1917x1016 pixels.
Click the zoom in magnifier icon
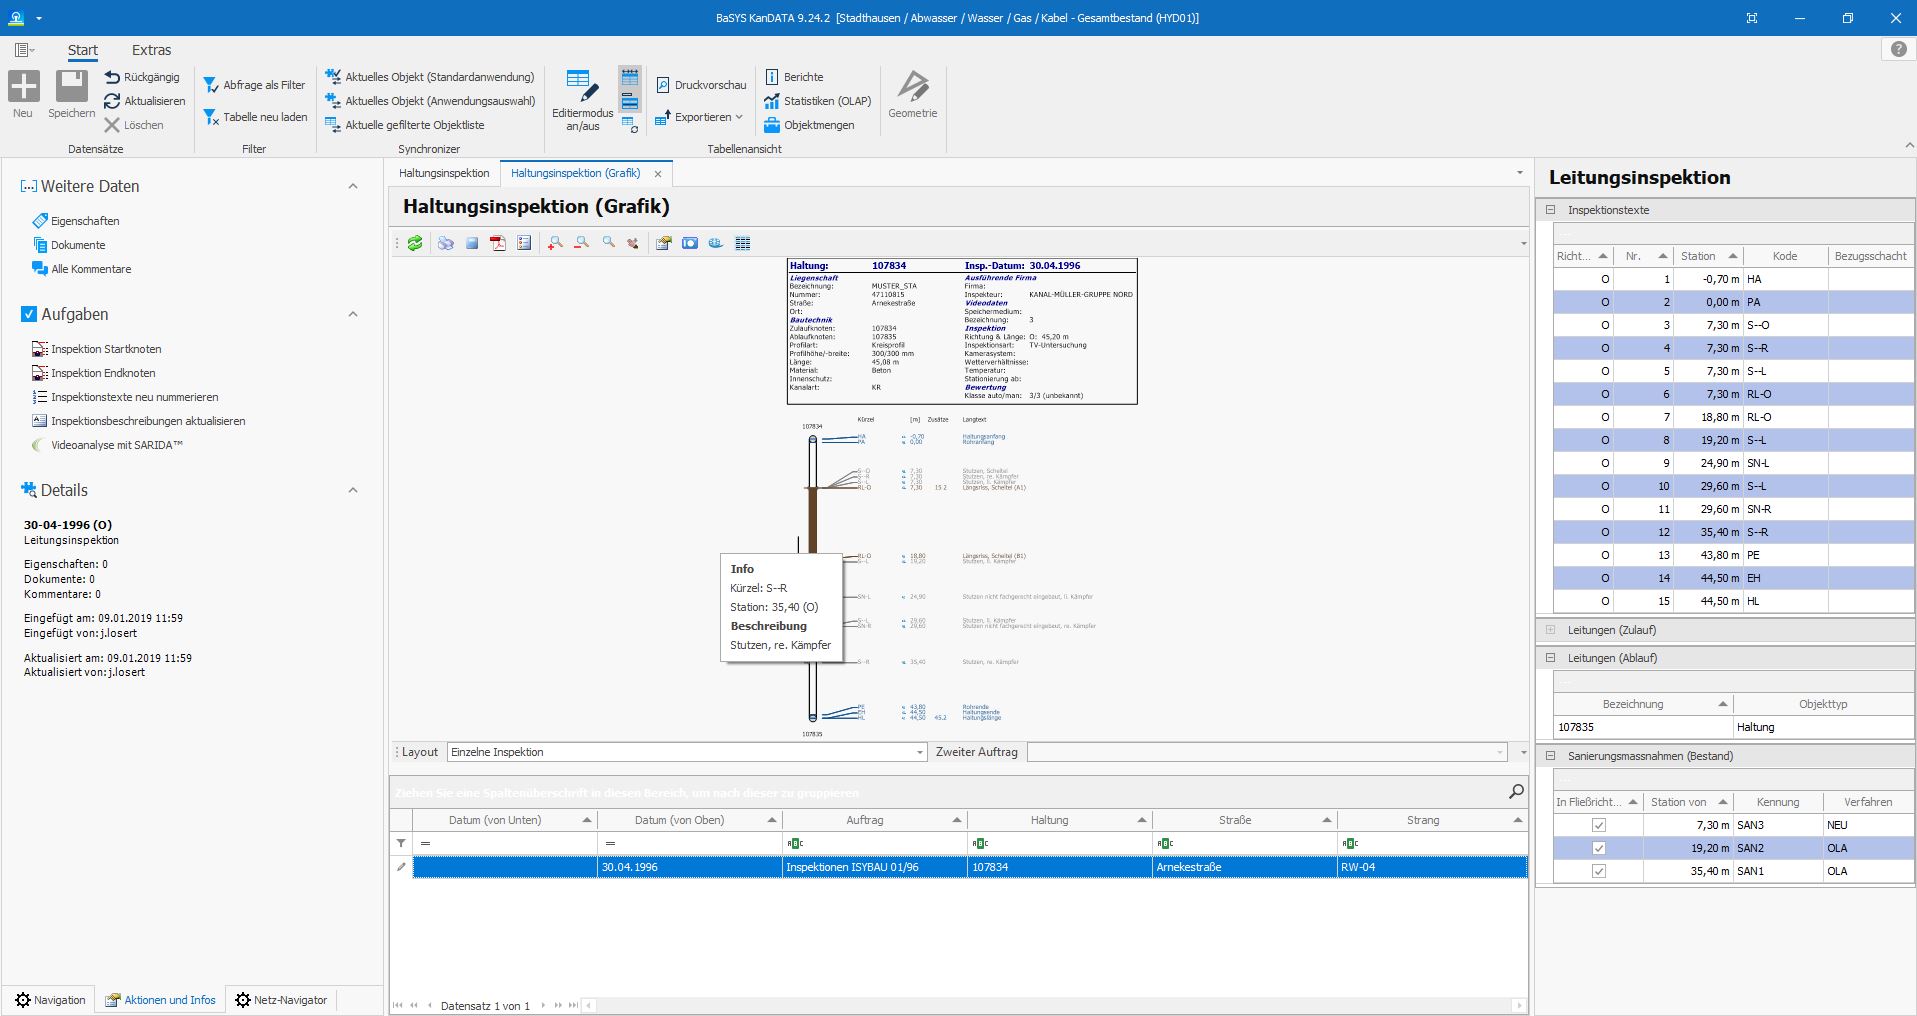click(x=555, y=243)
